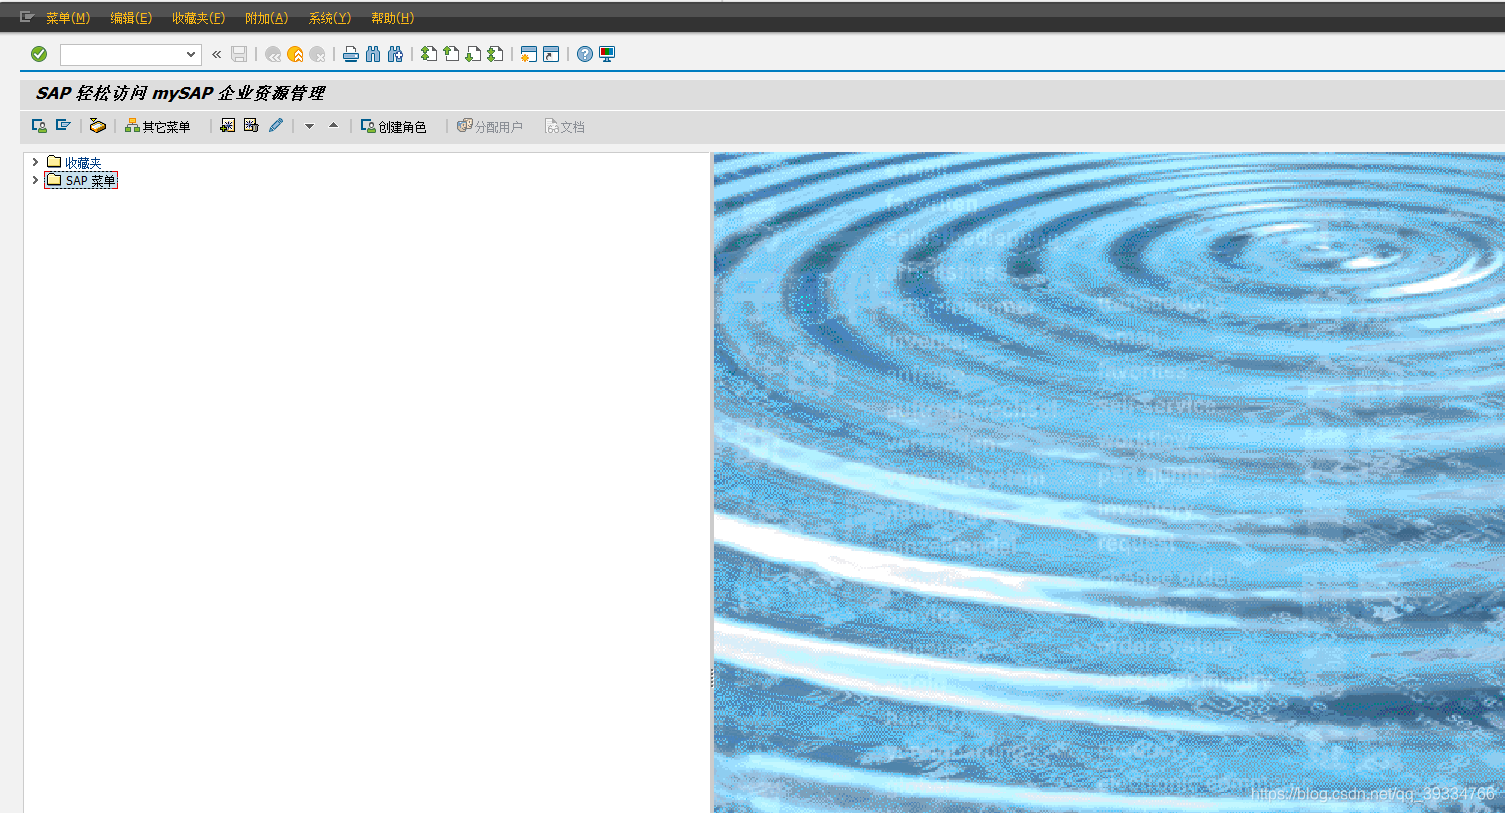The height and width of the screenshot is (813, 1505).
Task: Create a new session icon
Action: (x=529, y=54)
